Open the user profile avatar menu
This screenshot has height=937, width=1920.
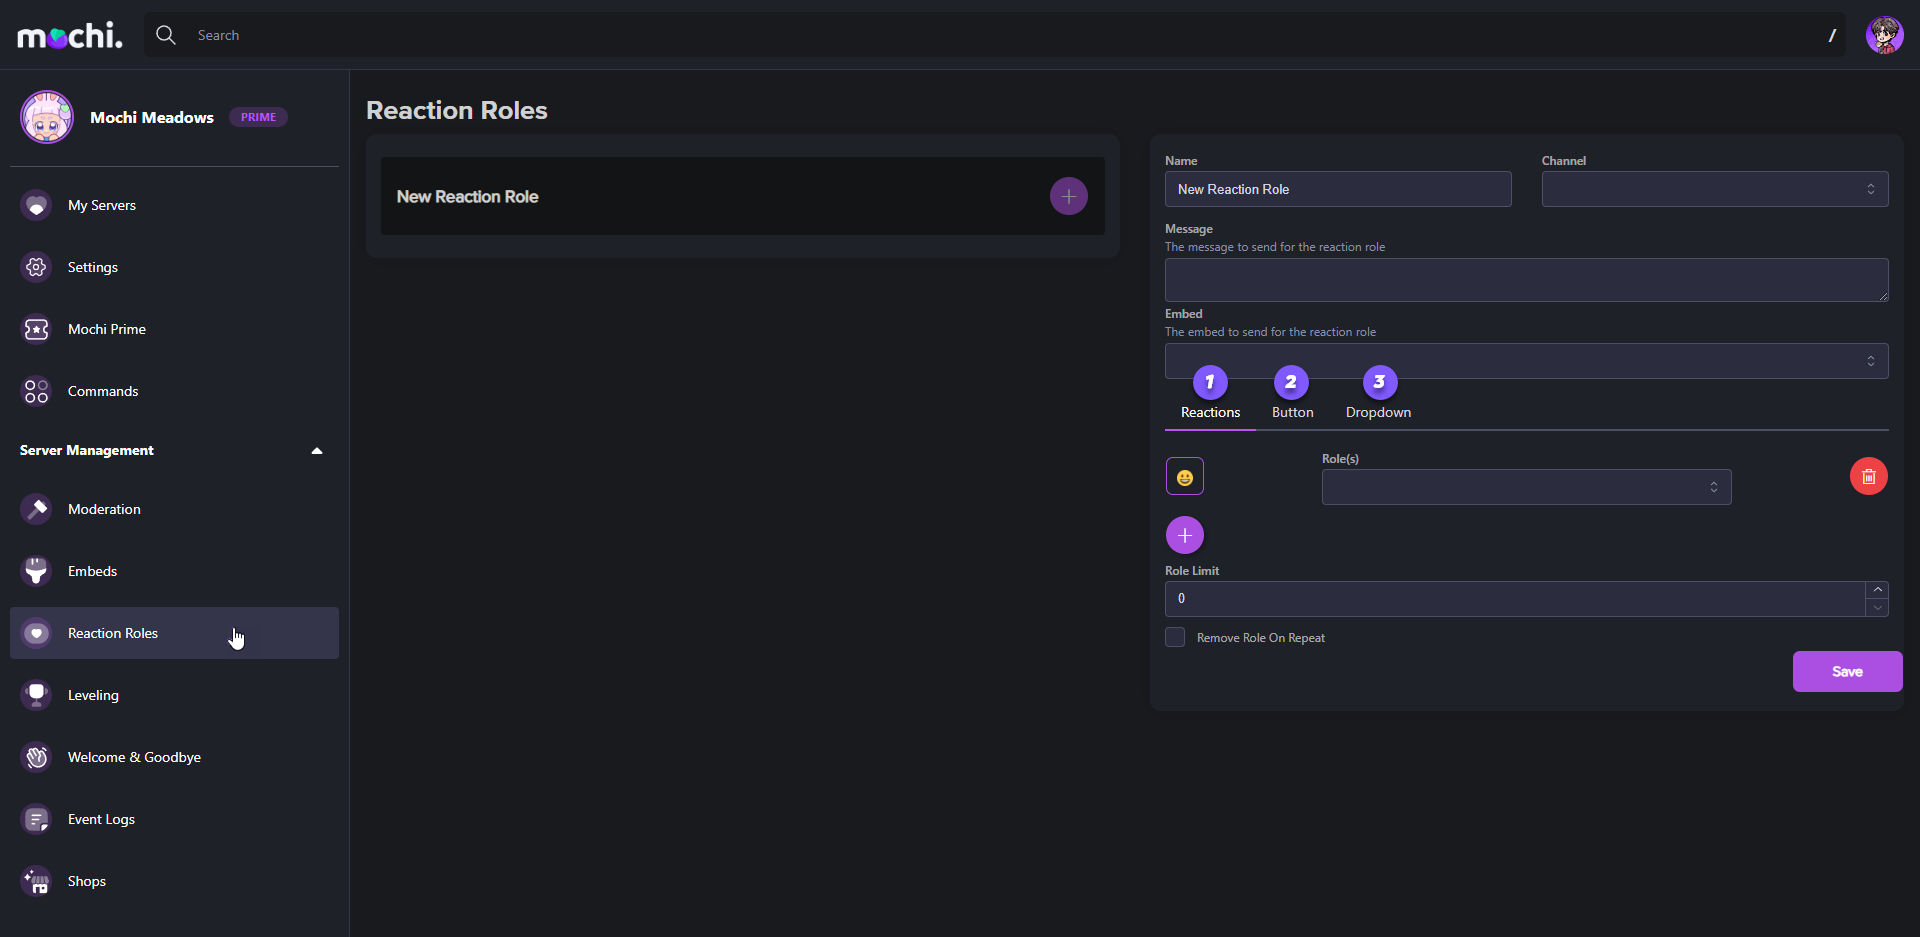tap(1884, 35)
